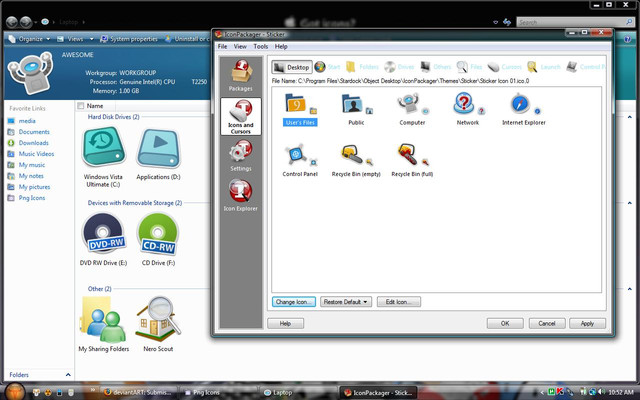Collapse the Other group arrow
Screen dimensions: 640x400
click(629, 289)
